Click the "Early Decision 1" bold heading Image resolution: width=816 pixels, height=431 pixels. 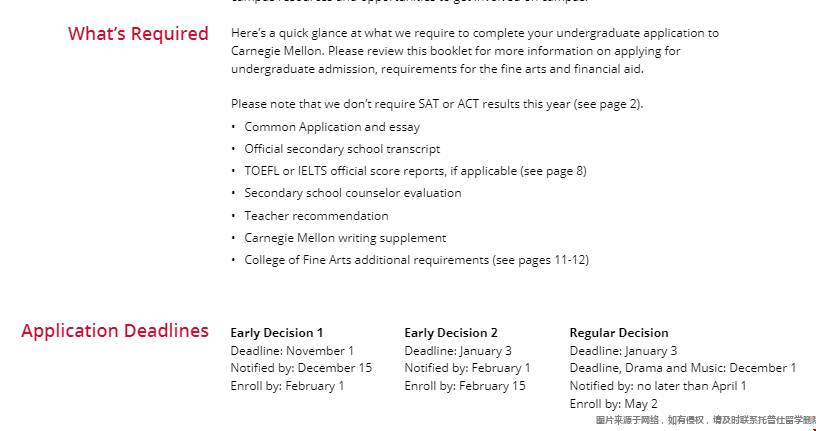pyautogui.click(x=277, y=333)
